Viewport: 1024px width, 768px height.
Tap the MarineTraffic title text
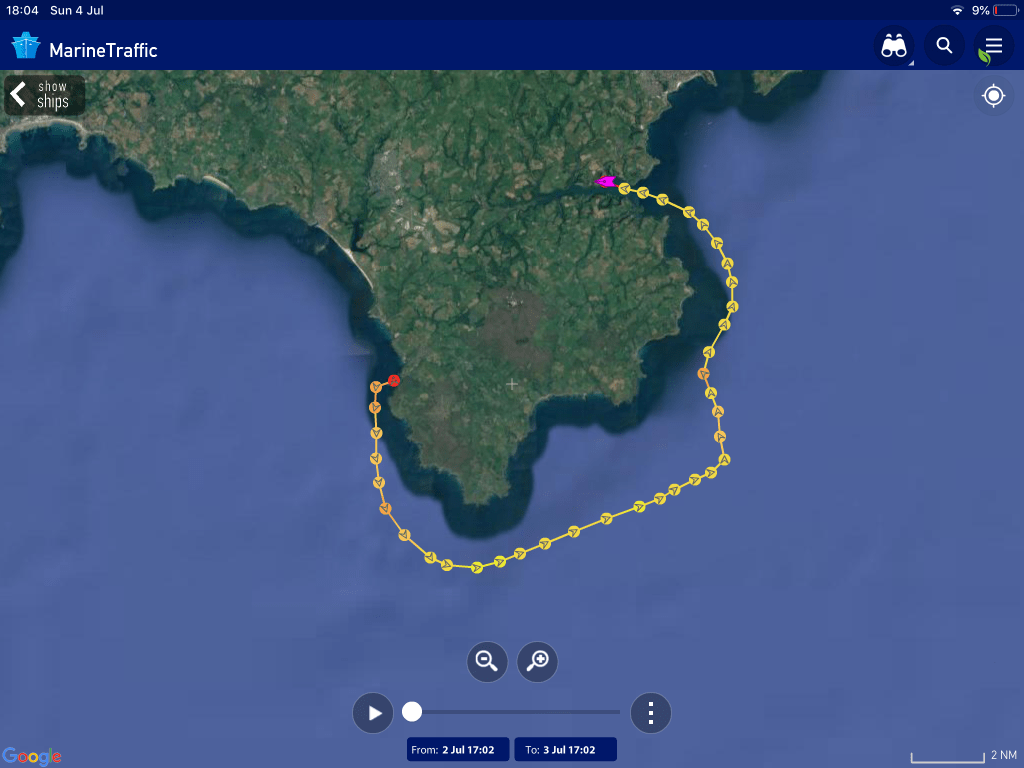(103, 50)
